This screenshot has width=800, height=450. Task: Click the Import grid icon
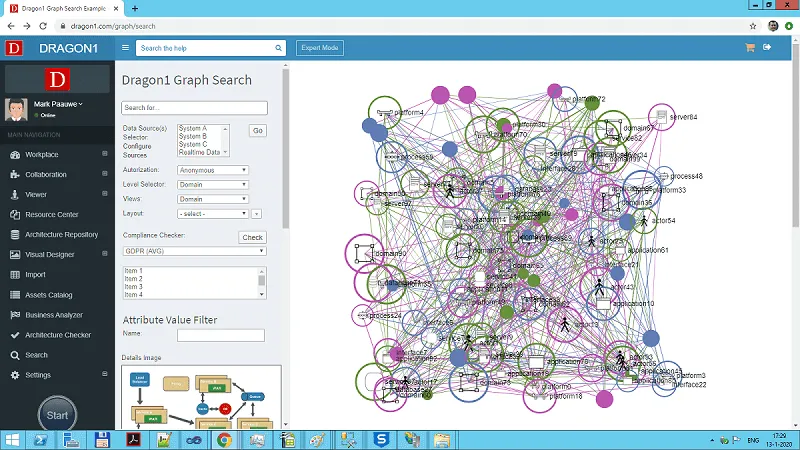click(x=15, y=274)
